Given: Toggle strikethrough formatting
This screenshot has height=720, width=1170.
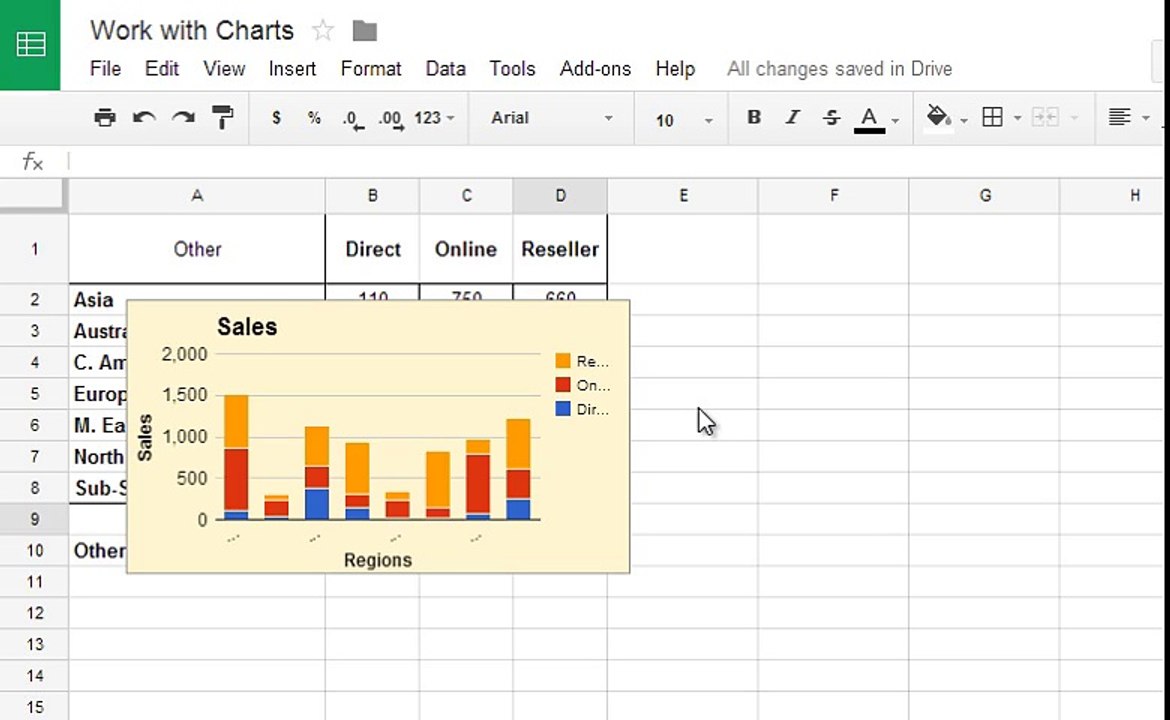Looking at the screenshot, I should click(x=831, y=117).
